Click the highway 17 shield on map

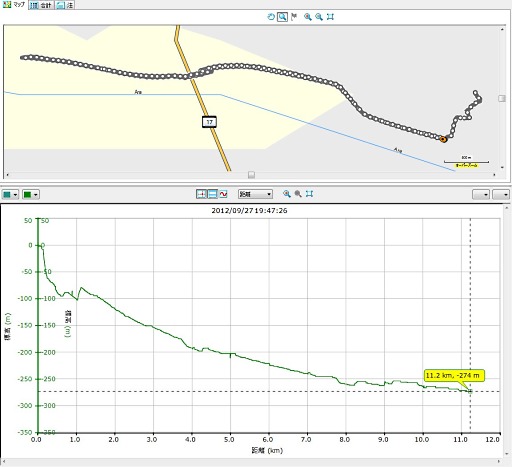[209, 122]
